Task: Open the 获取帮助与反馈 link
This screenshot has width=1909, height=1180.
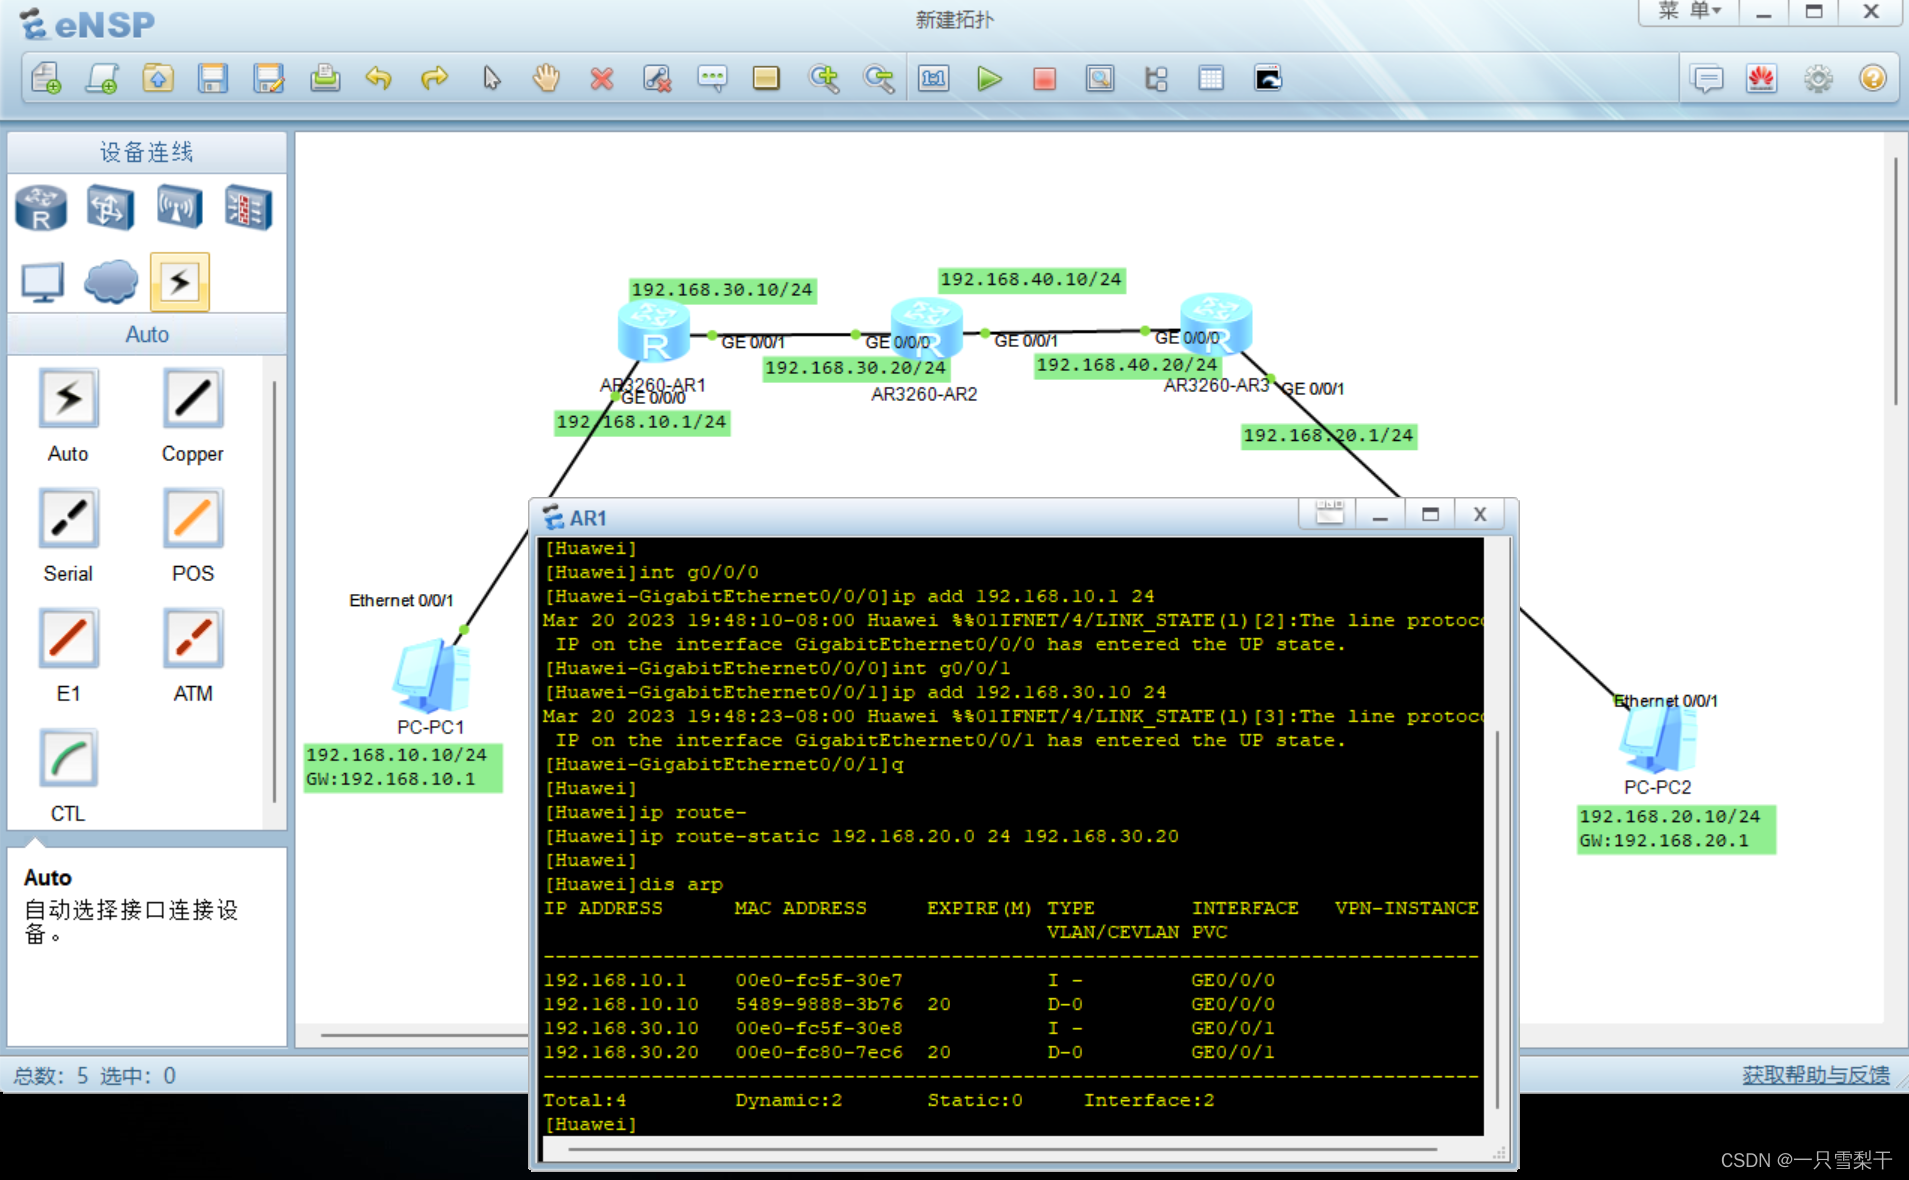Action: click(1816, 1075)
